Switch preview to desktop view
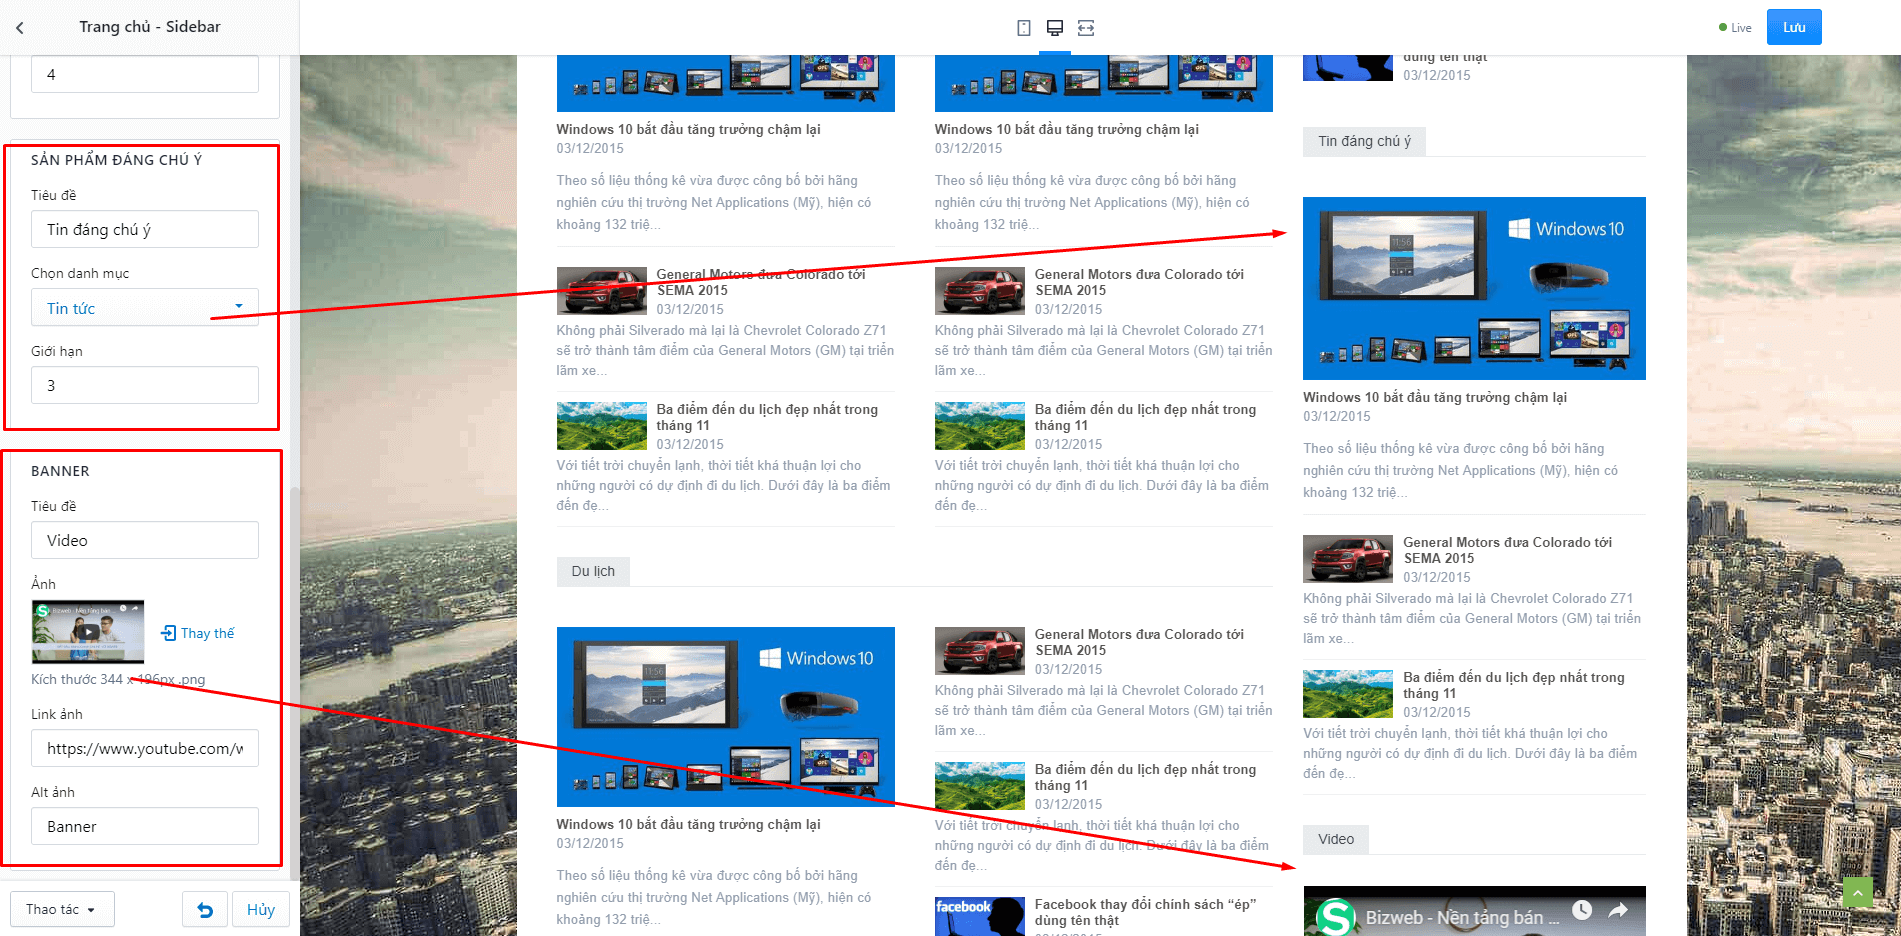 click(1055, 28)
